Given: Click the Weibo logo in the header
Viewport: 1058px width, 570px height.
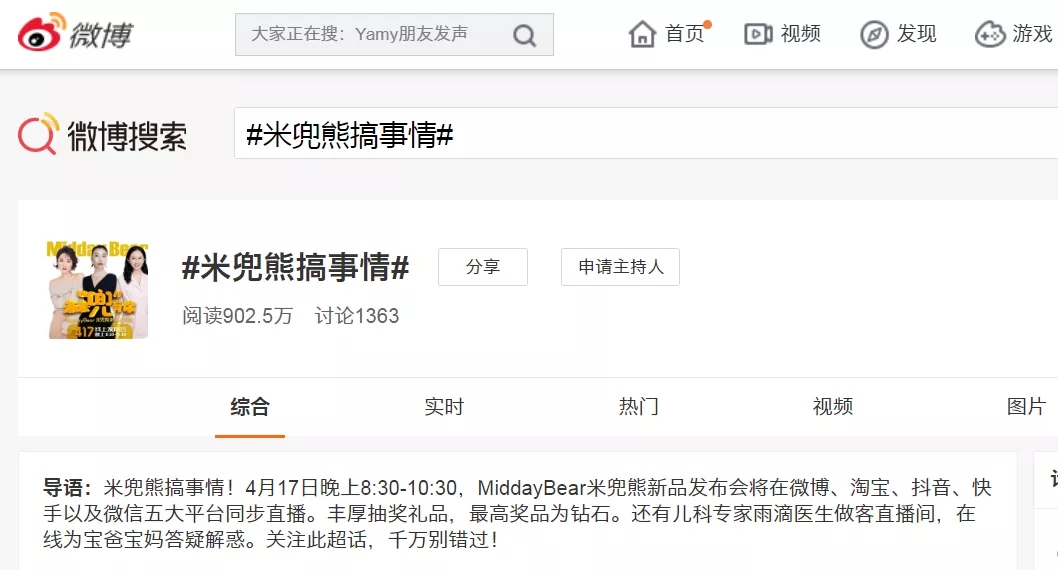Looking at the screenshot, I should click(75, 34).
